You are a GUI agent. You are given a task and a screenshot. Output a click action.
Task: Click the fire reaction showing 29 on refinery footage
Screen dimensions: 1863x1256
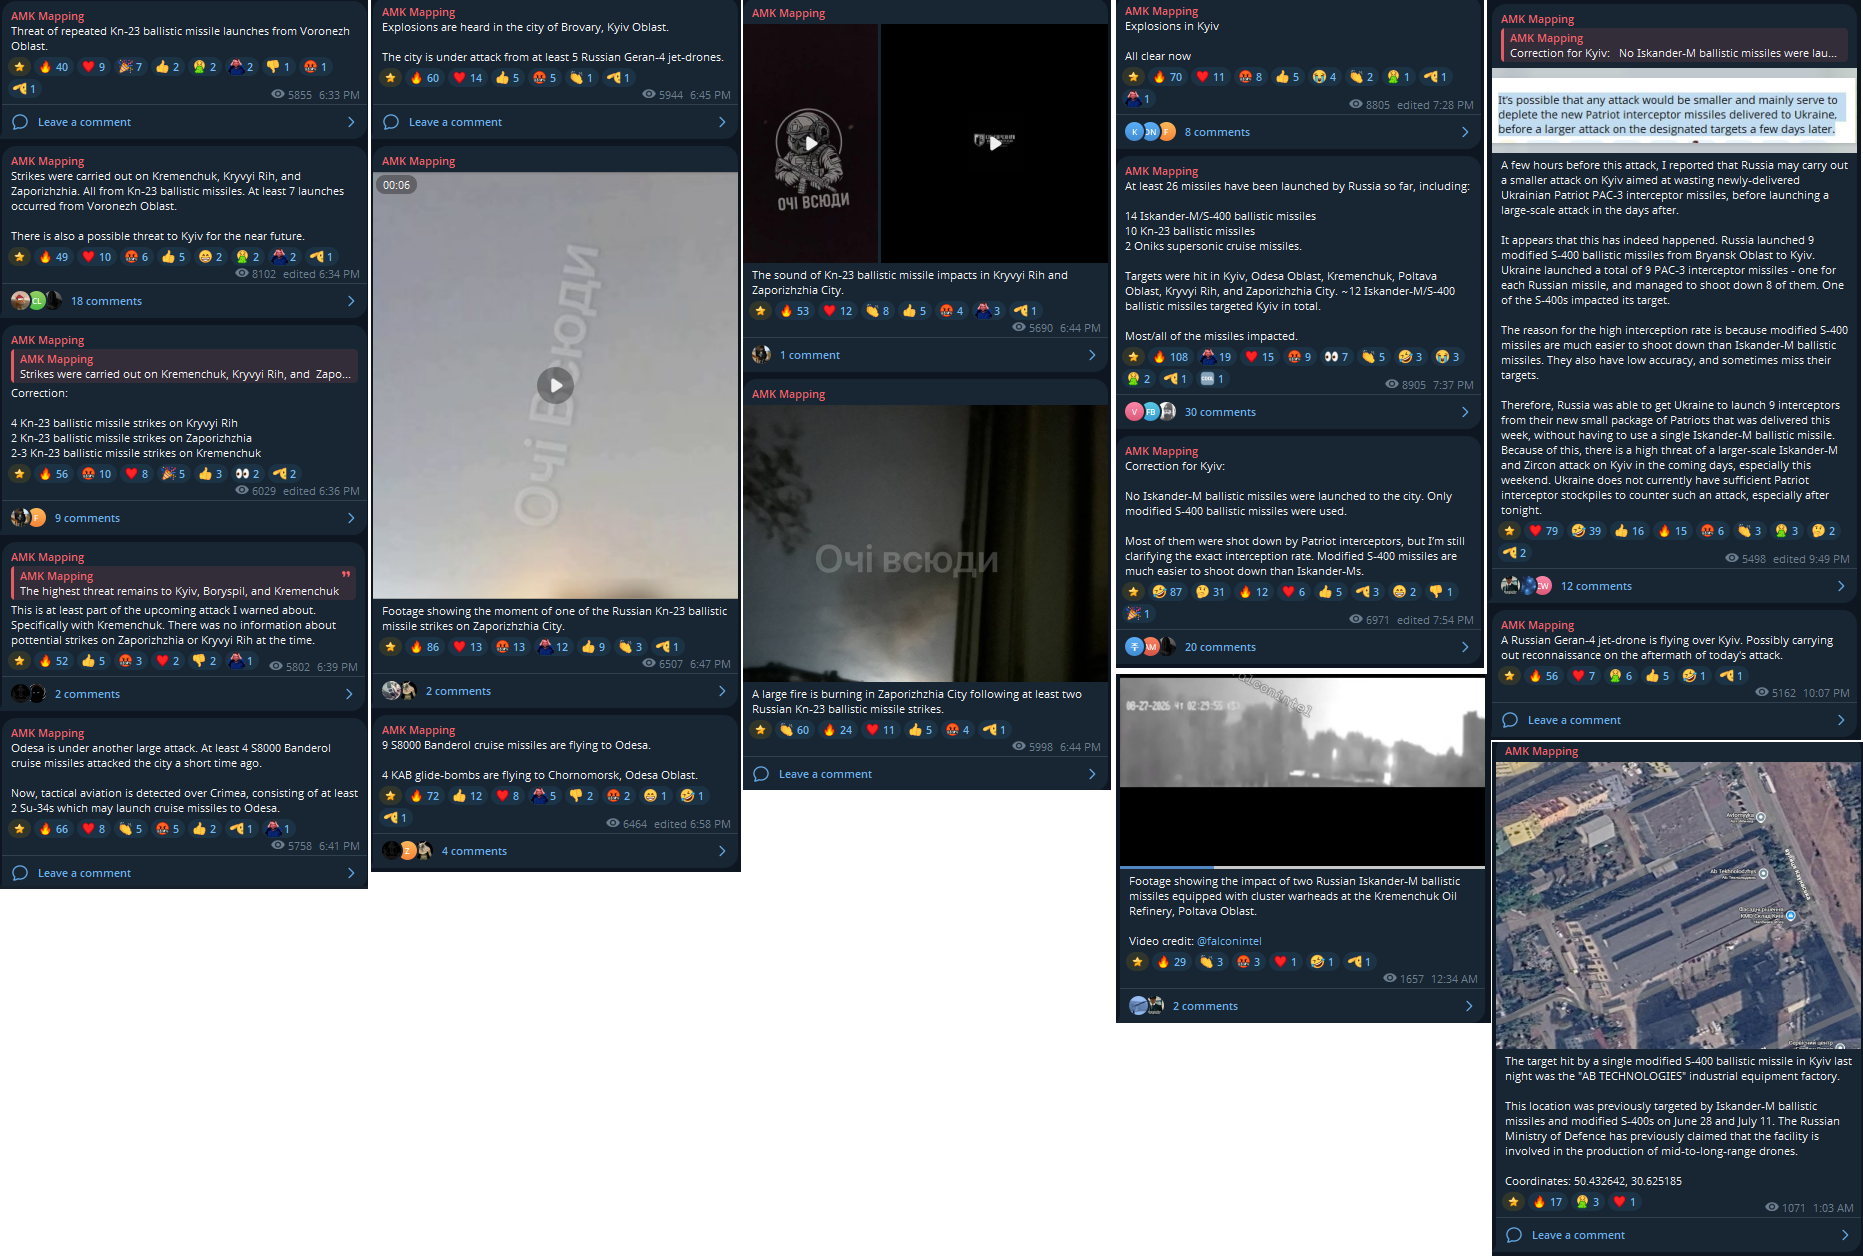(1172, 962)
